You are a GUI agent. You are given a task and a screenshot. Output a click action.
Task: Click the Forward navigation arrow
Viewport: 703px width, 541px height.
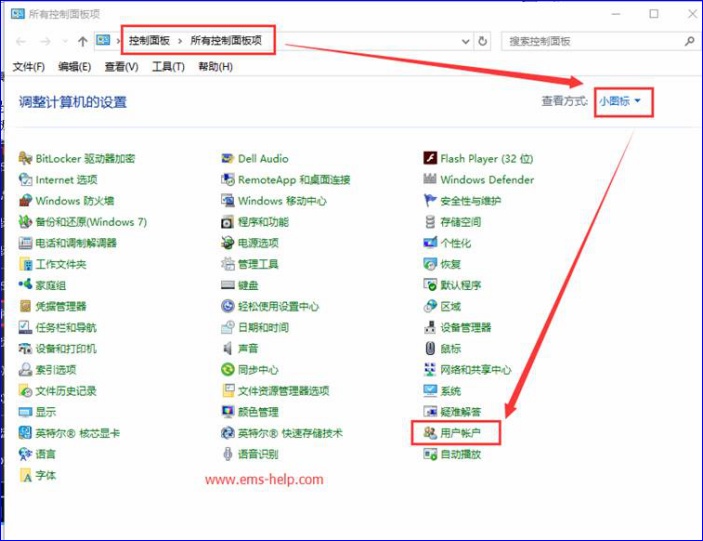pyautogui.click(x=45, y=41)
